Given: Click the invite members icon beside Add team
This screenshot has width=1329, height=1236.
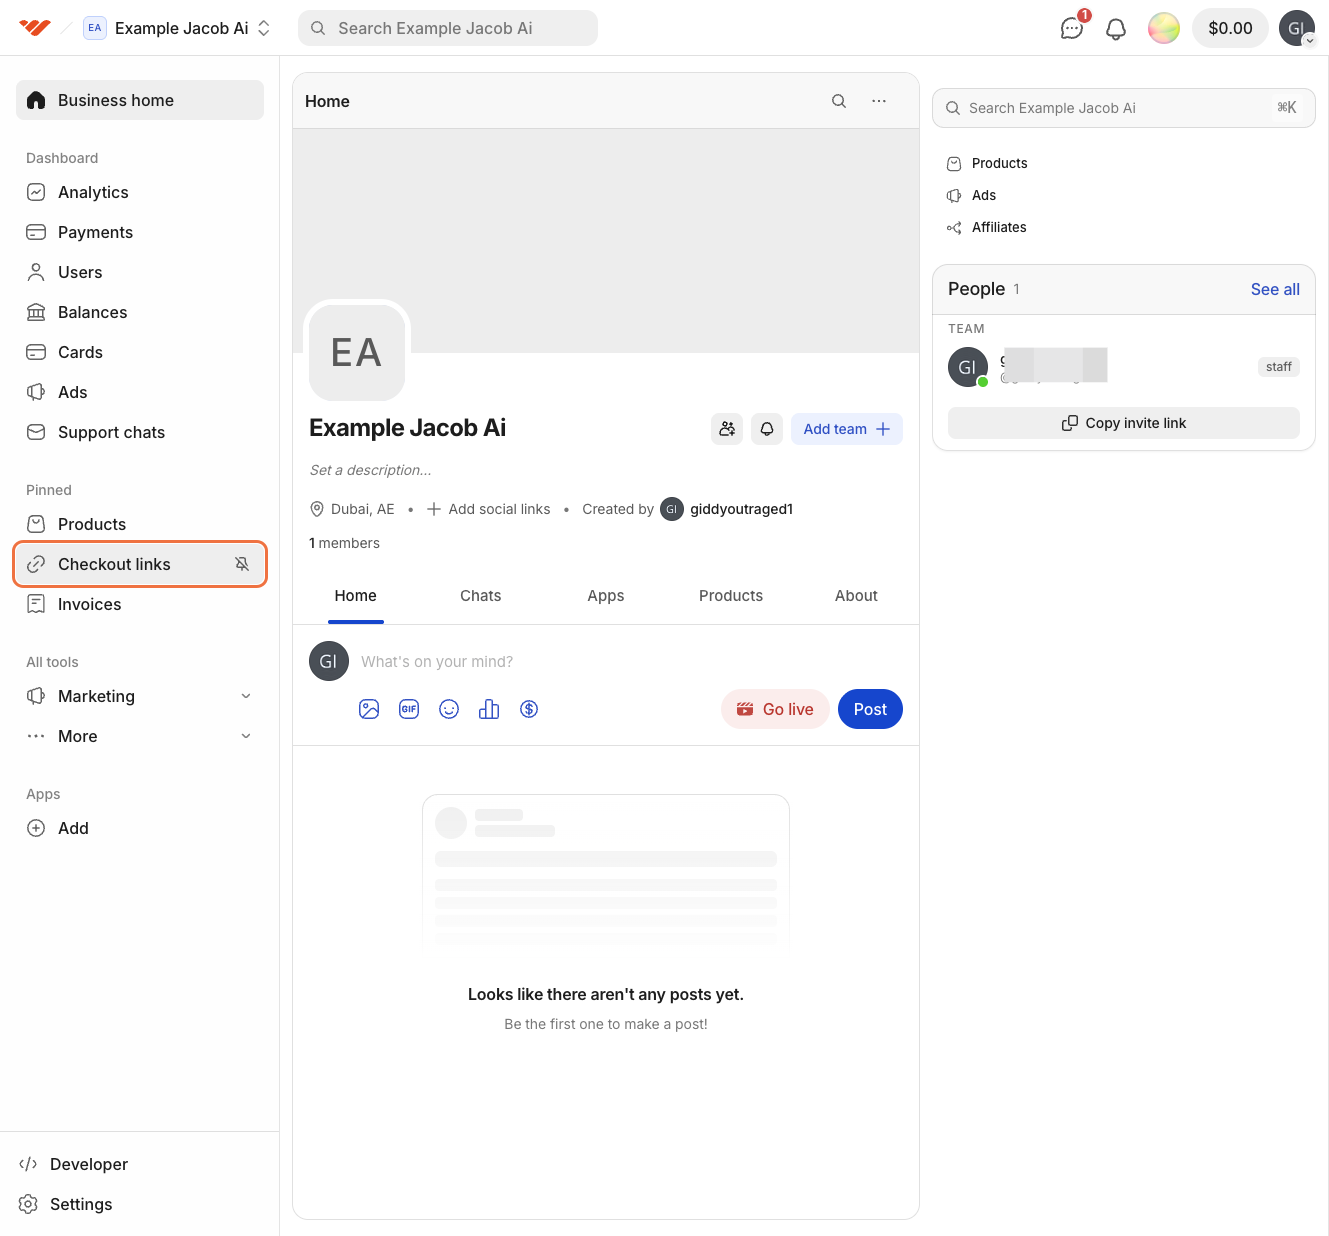Looking at the screenshot, I should (727, 429).
